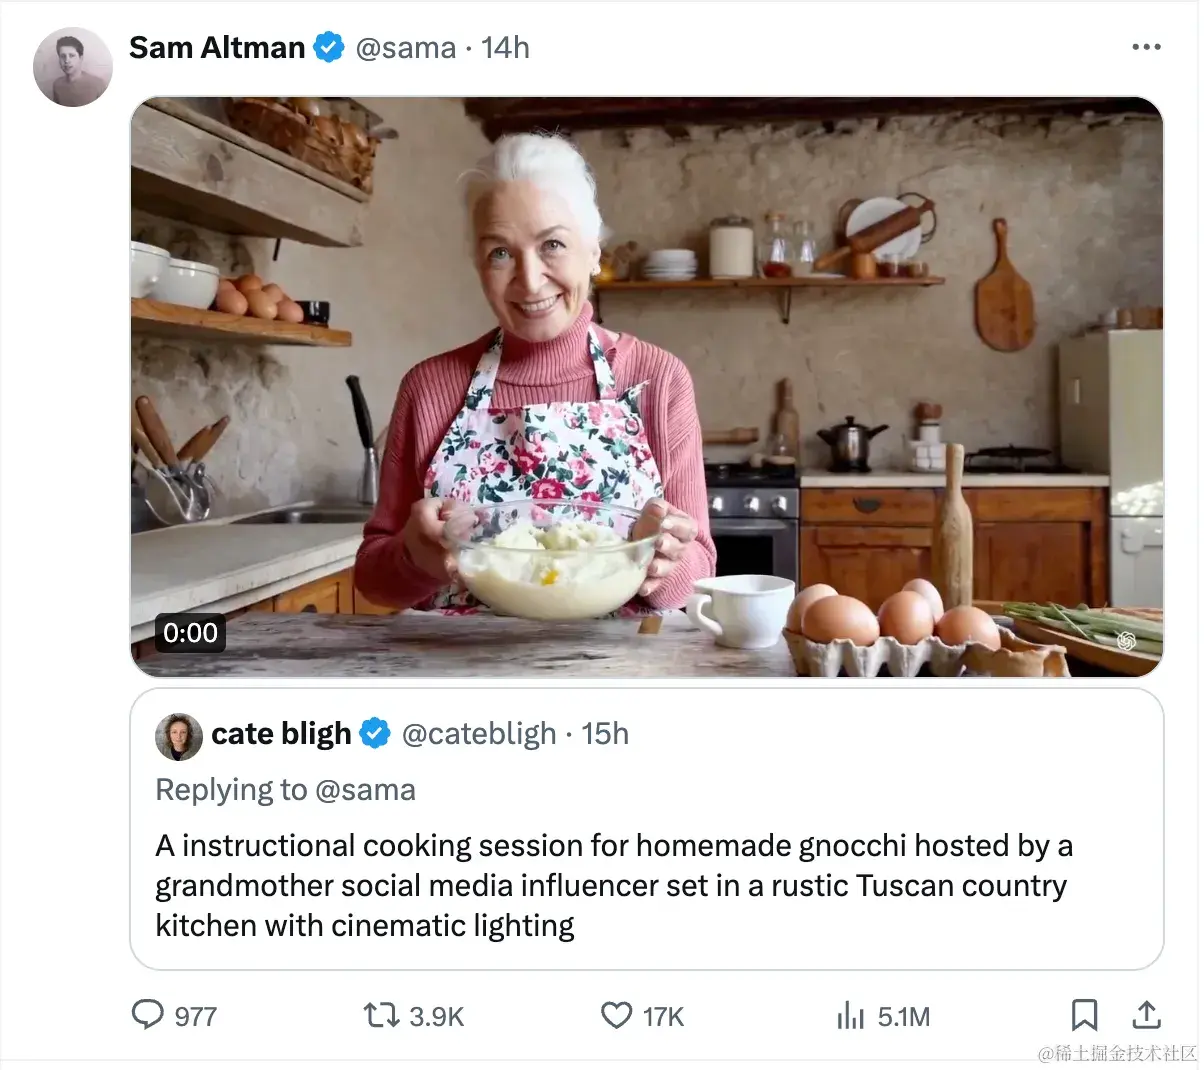Click the retweet arrows icon
1204x1070 pixels.
(381, 1016)
